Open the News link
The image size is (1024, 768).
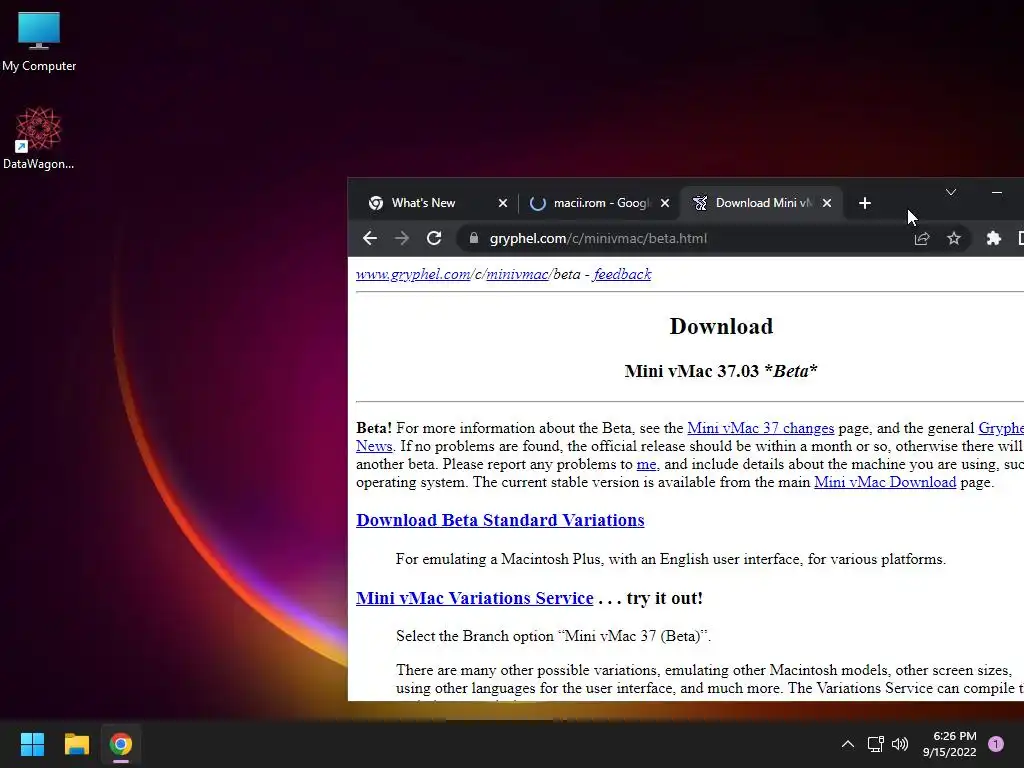coord(374,446)
